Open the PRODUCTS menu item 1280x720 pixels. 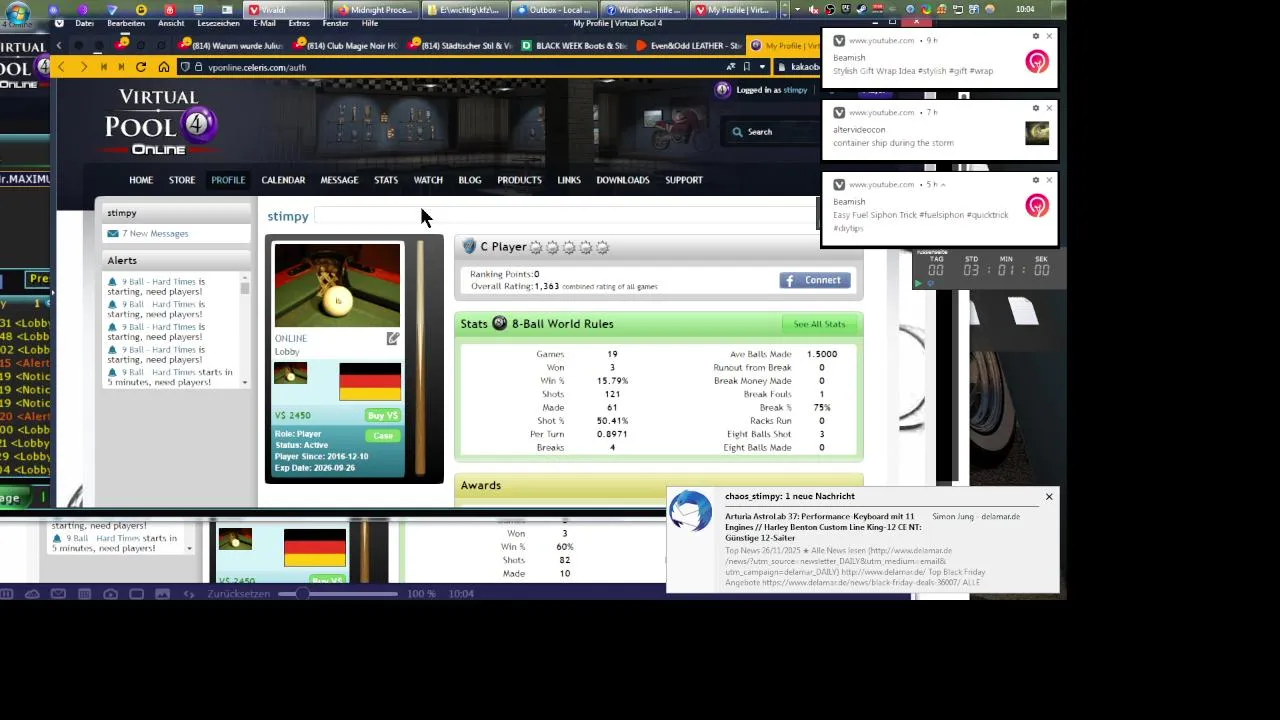519,180
